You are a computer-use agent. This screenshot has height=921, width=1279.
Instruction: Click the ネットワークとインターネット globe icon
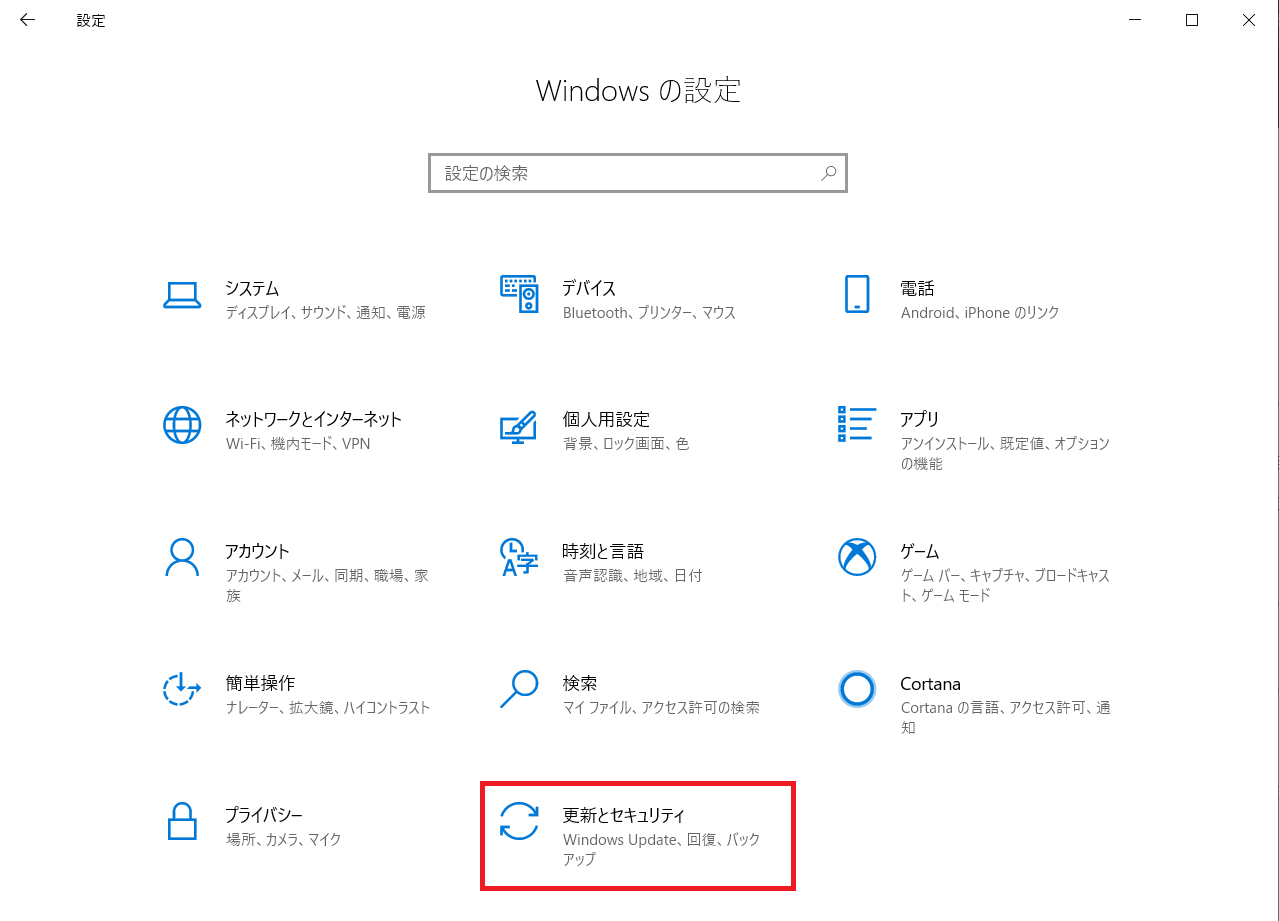[x=182, y=425]
